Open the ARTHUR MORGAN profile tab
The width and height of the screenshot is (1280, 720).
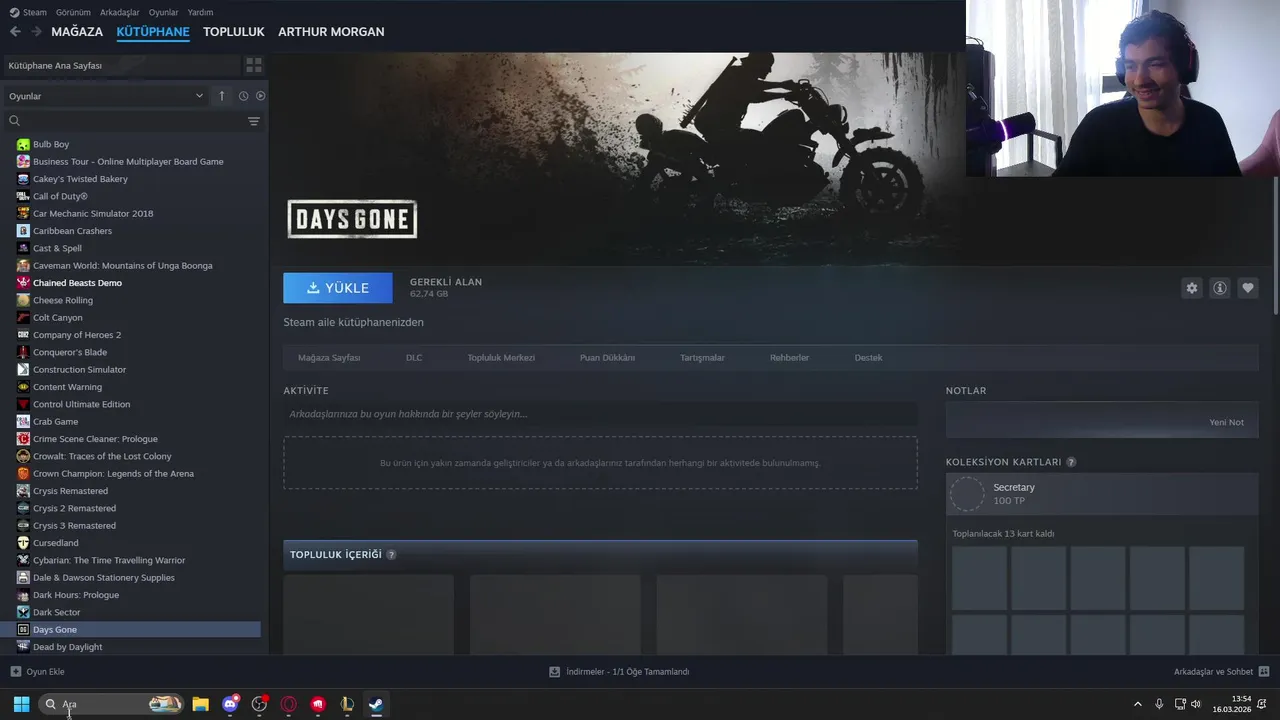[331, 32]
